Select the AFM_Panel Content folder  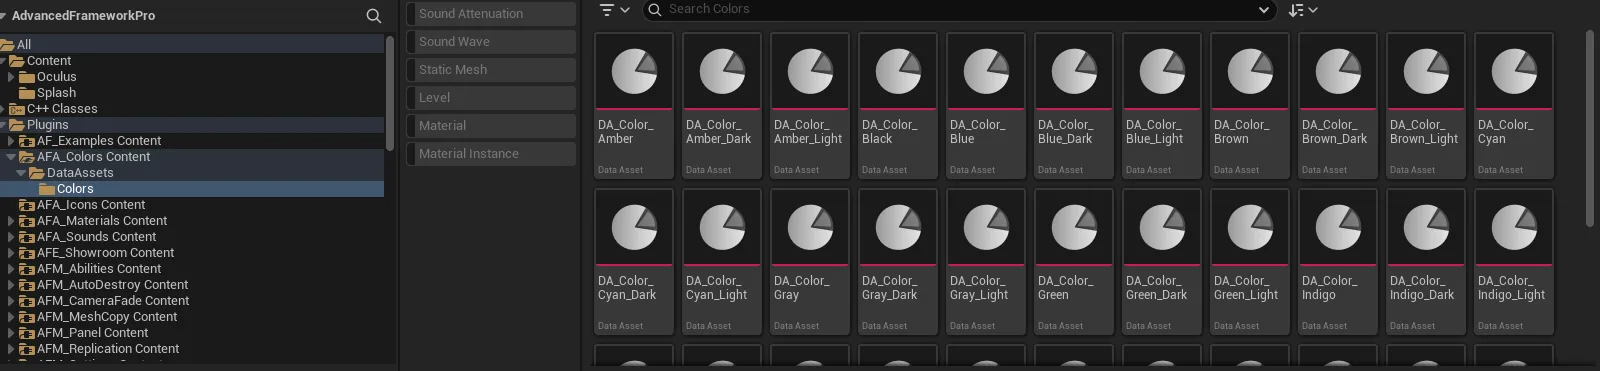tap(192, 333)
